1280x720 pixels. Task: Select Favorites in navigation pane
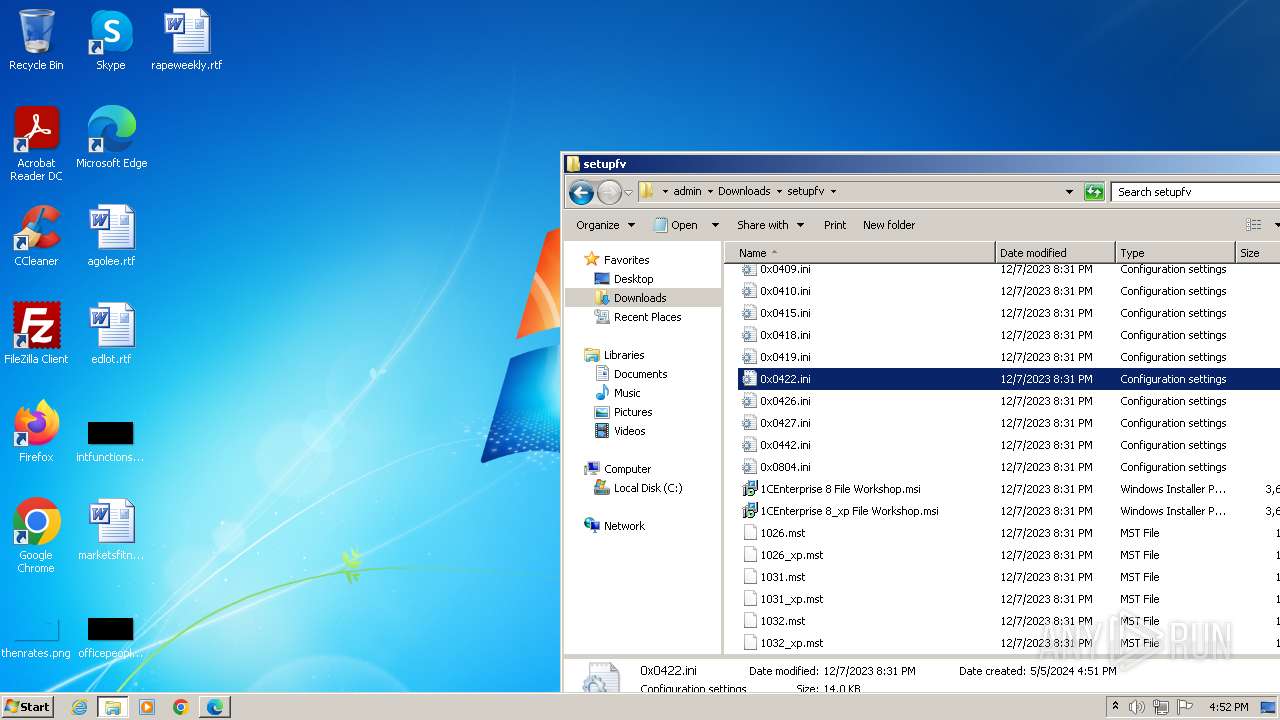(626, 260)
